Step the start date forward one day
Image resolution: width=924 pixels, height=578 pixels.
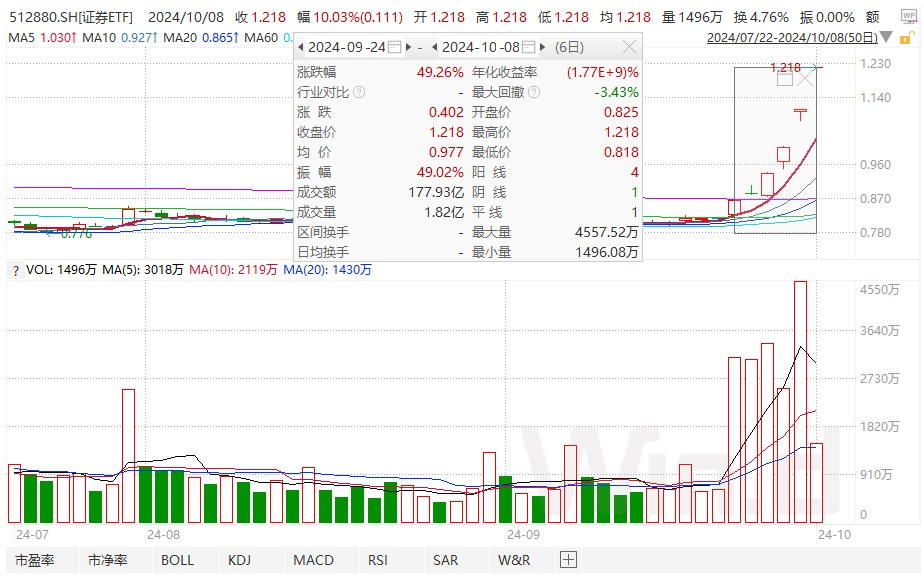[410, 47]
